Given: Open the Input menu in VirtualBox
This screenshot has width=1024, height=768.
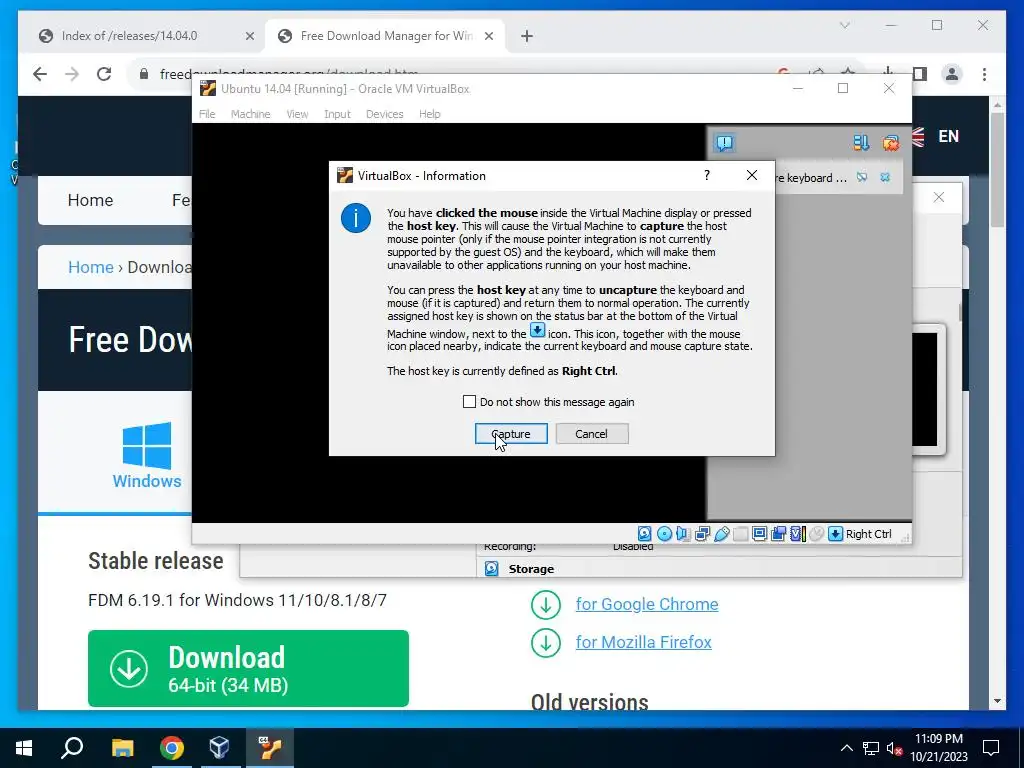Looking at the screenshot, I should (x=337, y=114).
